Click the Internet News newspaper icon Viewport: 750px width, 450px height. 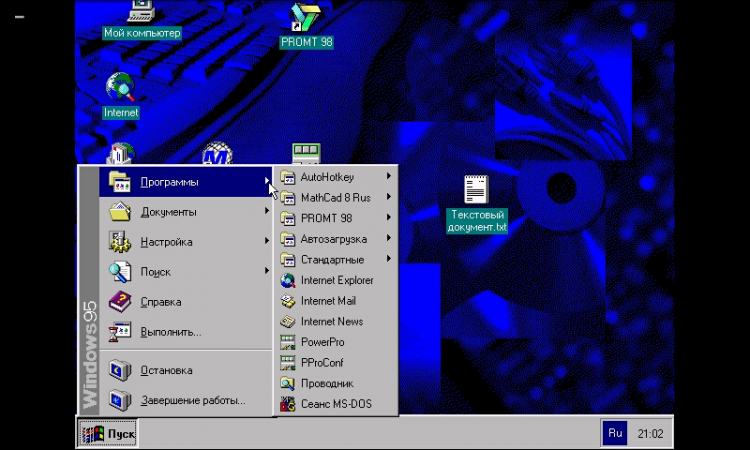287,321
